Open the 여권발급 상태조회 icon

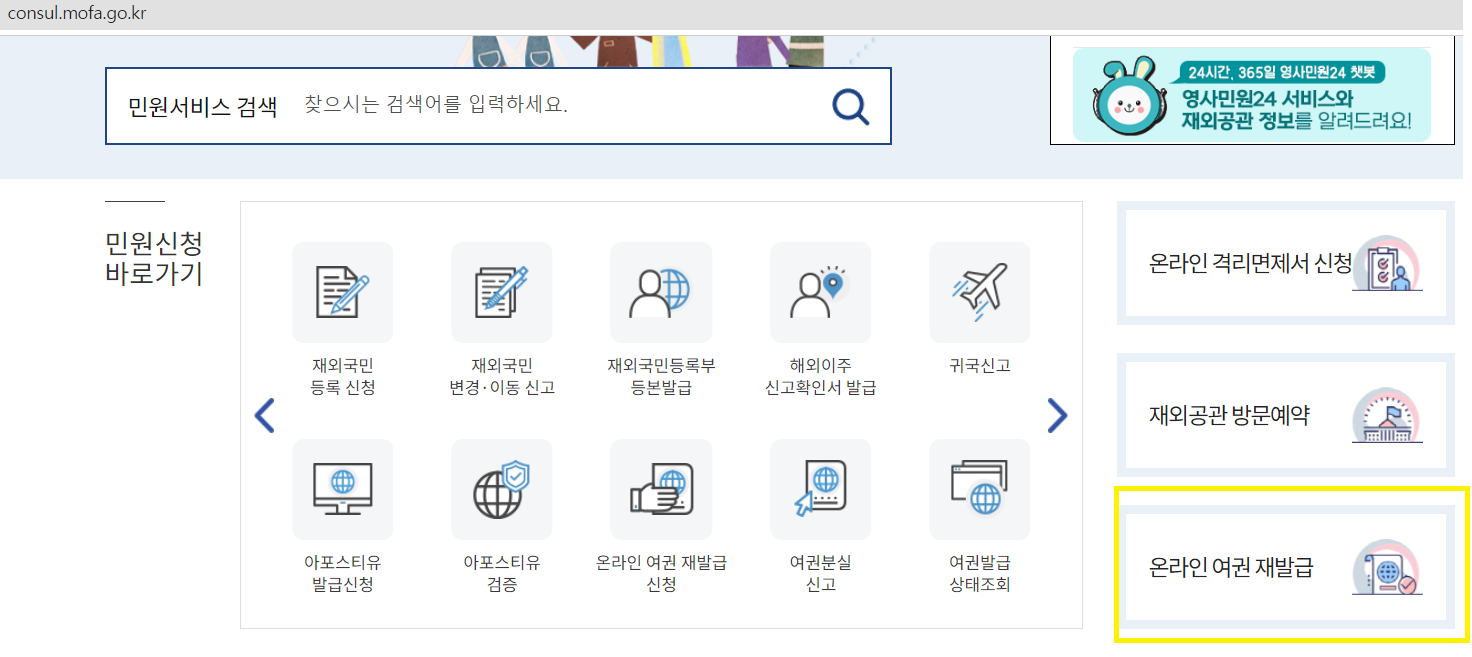(980, 489)
